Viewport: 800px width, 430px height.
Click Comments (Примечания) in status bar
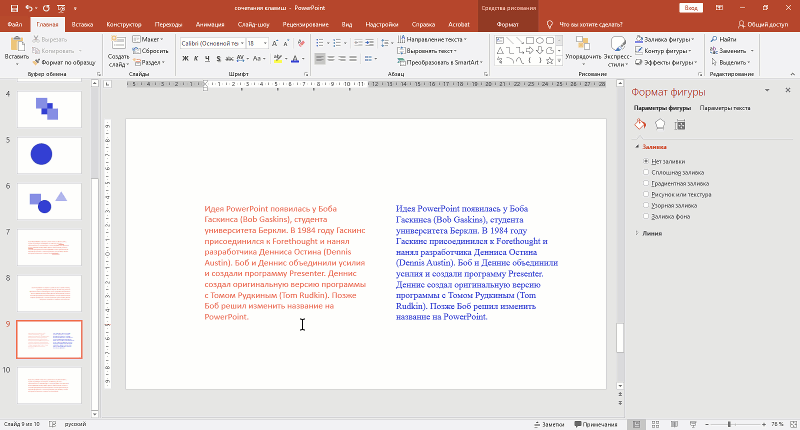595,424
